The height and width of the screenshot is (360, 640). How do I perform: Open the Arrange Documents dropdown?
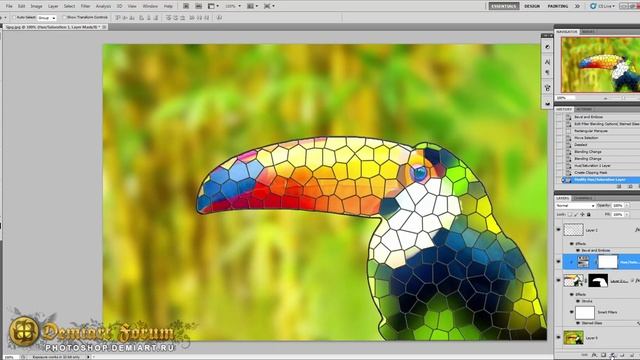[252, 6]
